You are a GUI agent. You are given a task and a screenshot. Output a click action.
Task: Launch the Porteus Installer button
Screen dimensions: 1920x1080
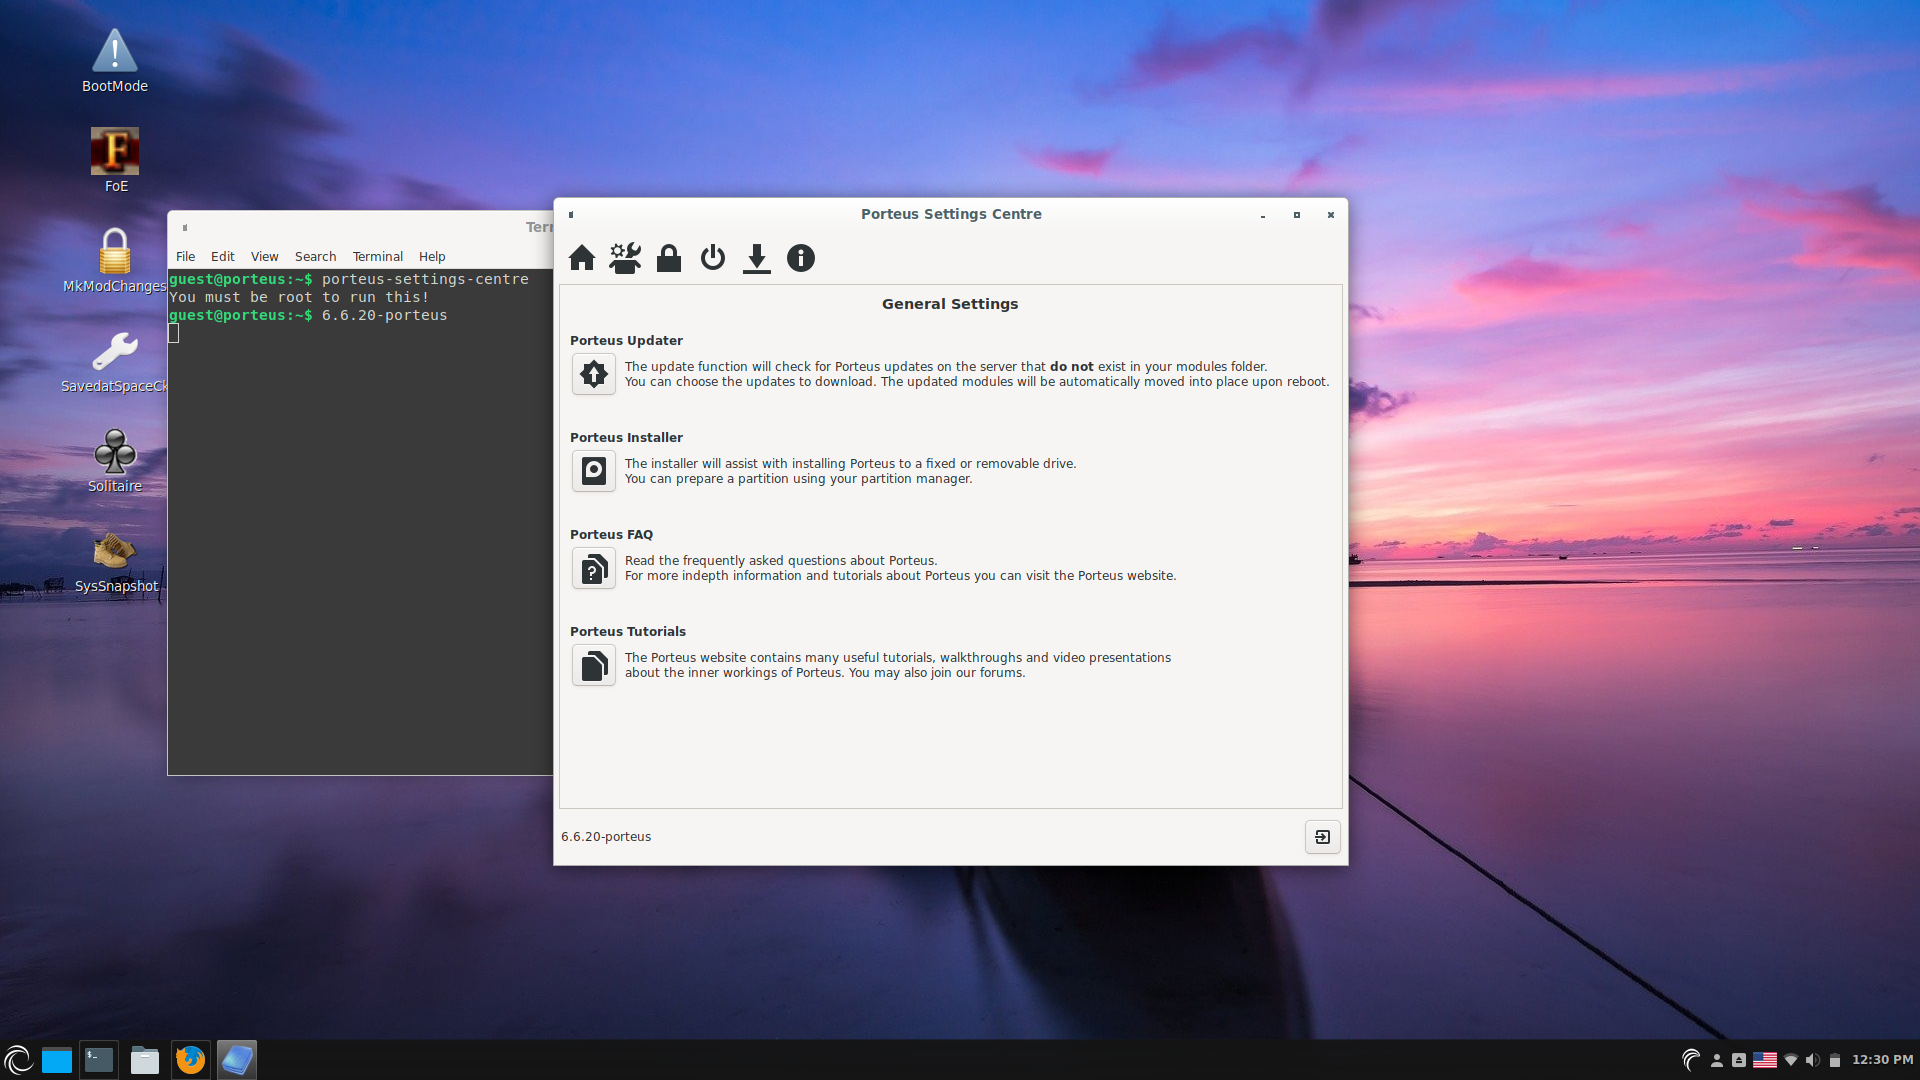point(594,471)
